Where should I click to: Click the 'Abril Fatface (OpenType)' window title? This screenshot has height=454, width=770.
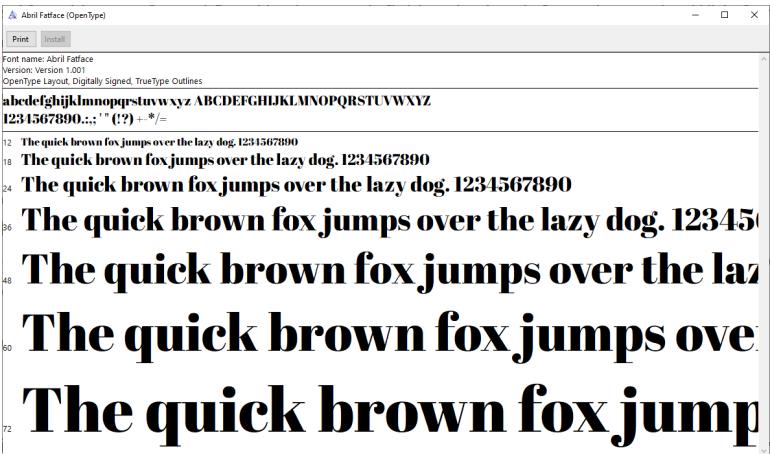(63, 15)
